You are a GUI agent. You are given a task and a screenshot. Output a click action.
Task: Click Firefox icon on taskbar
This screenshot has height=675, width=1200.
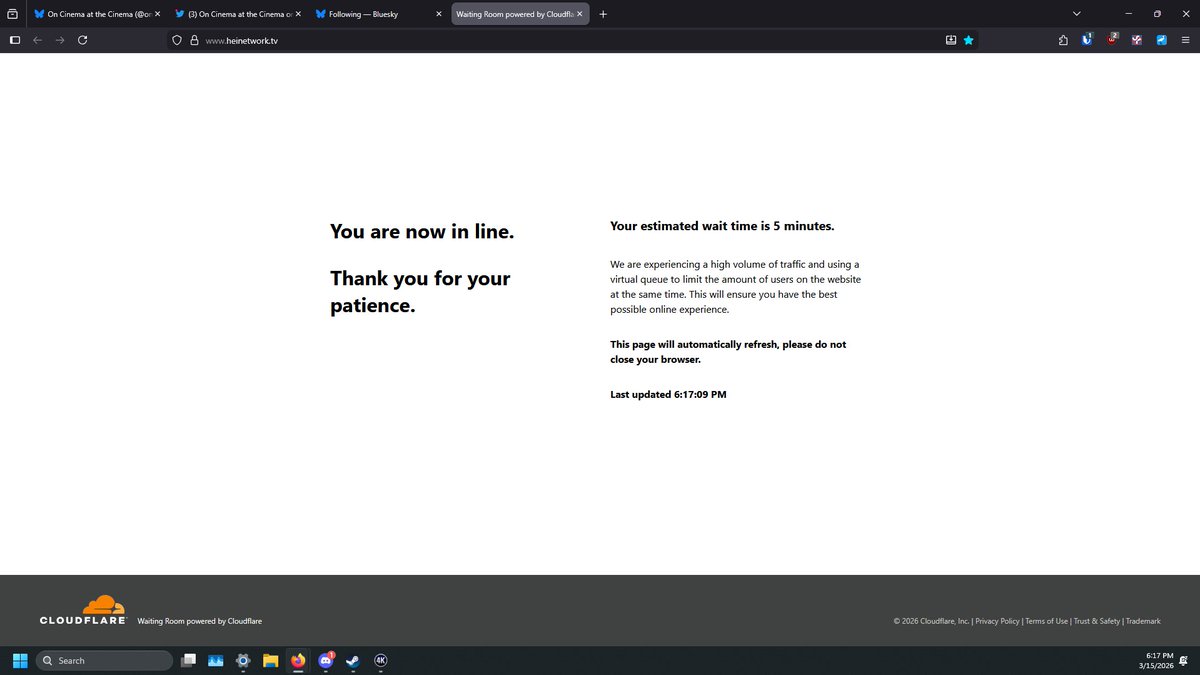(297, 660)
